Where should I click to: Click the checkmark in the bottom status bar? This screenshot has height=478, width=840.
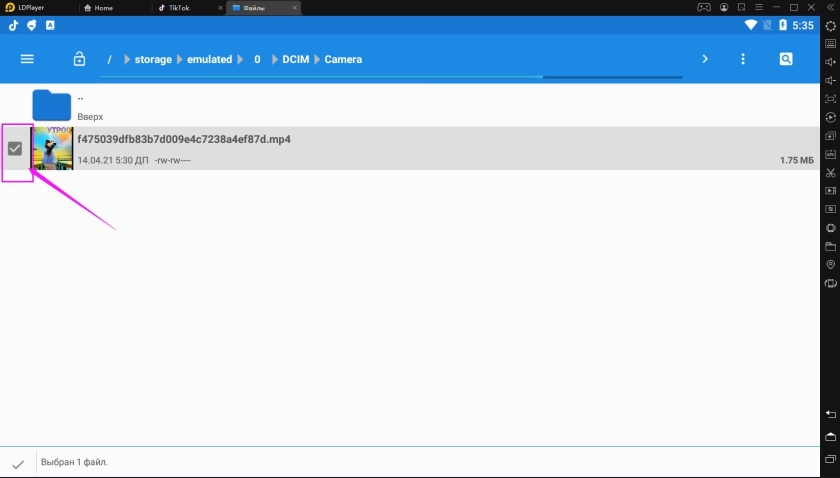[18, 464]
